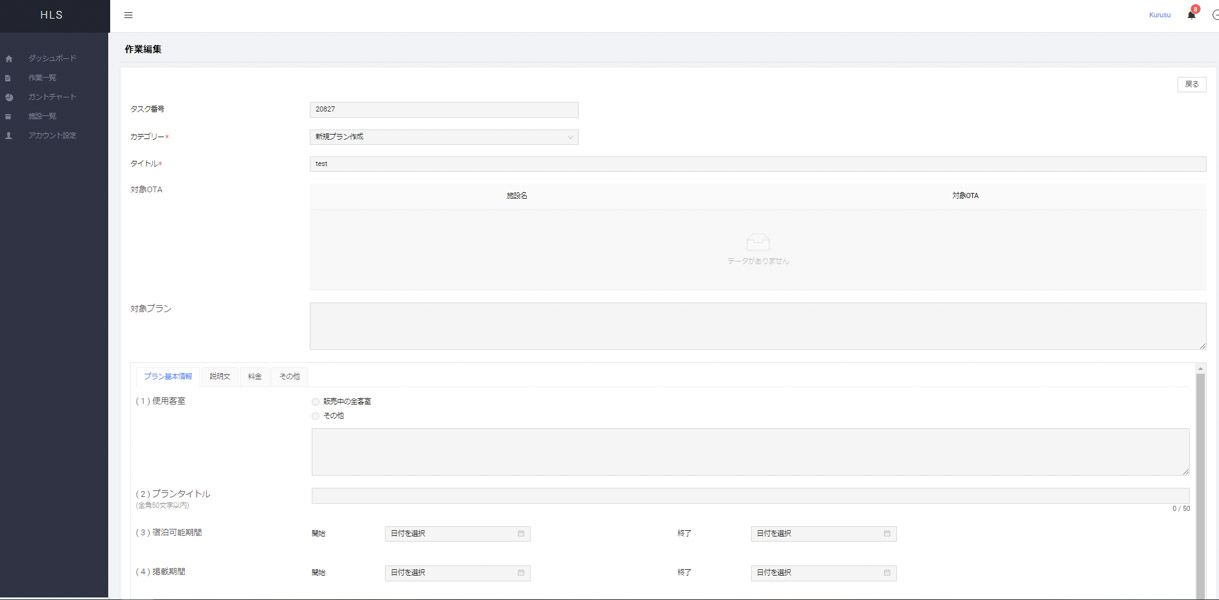This screenshot has width=1219, height=600.
Task: Click the 施設一覧 icon in sidebar
Action: click(9, 116)
